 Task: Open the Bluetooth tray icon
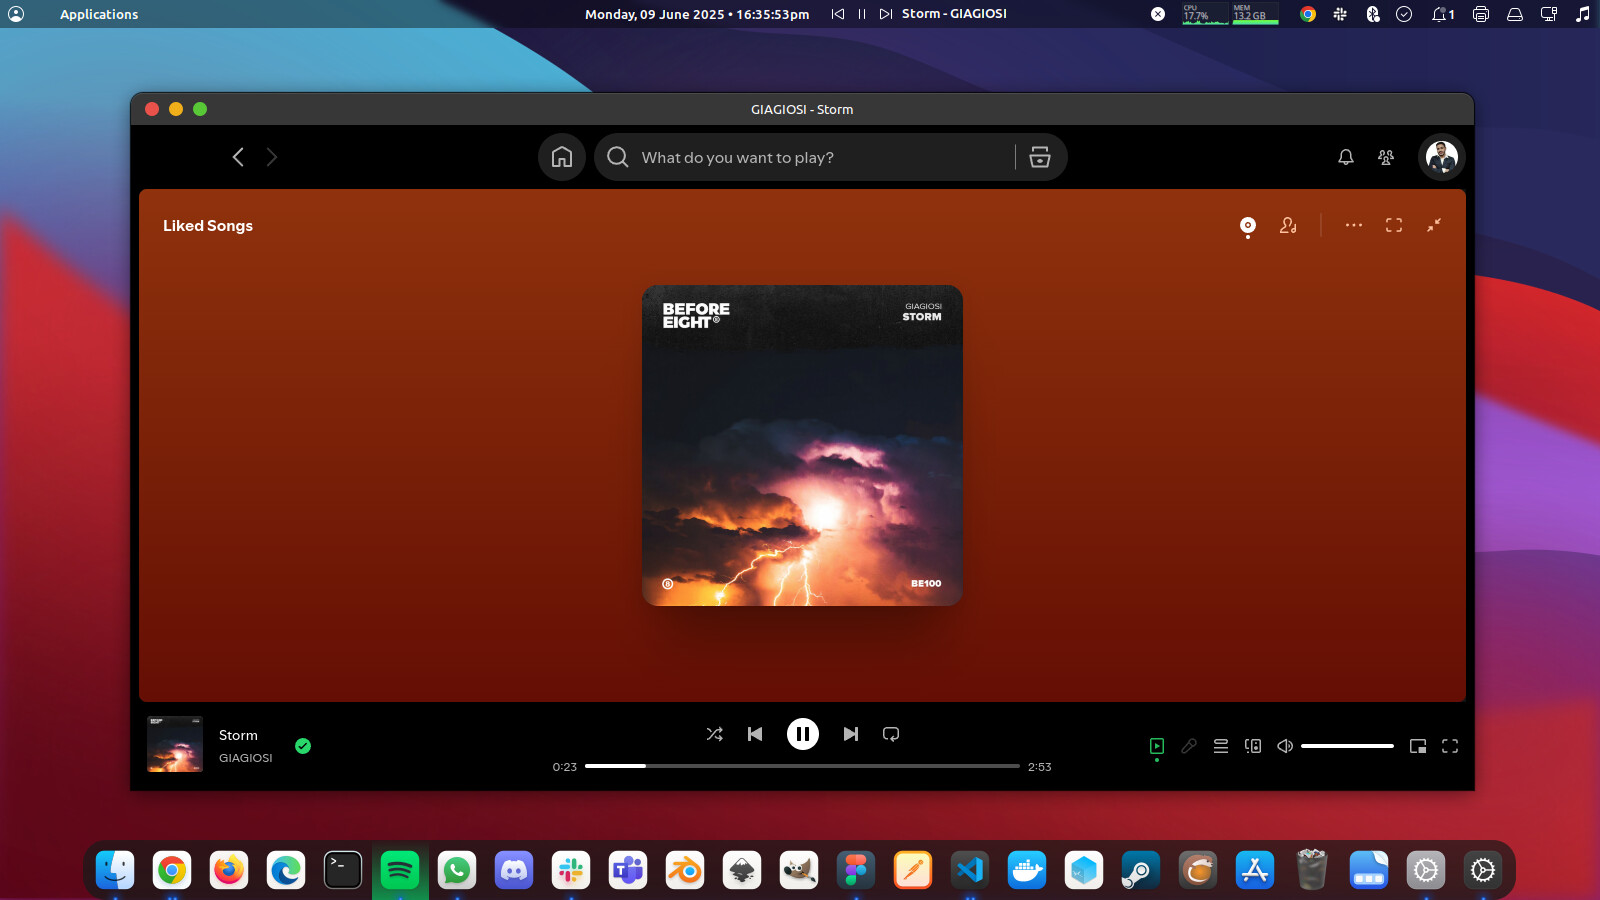point(1373,14)
